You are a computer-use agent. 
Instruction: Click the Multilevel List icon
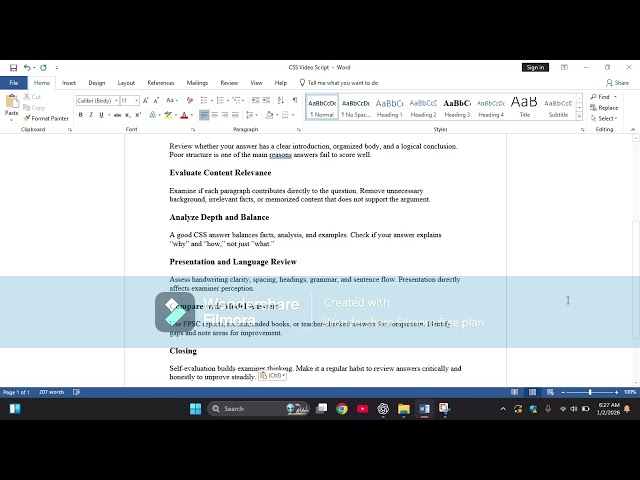tap(236, 100)
